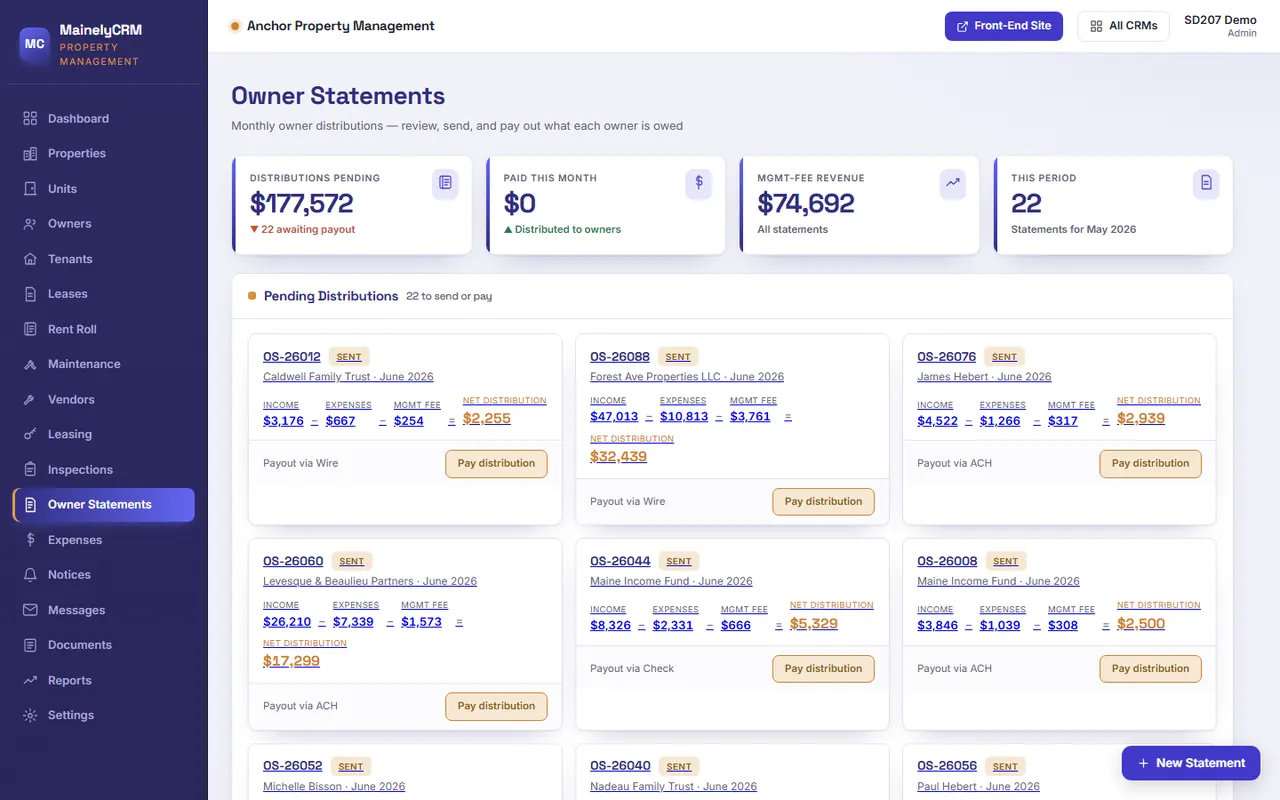This screenshot has width=1280, height=800.
Task: Open the Tenants section
Action: click(x=104, y=258)
